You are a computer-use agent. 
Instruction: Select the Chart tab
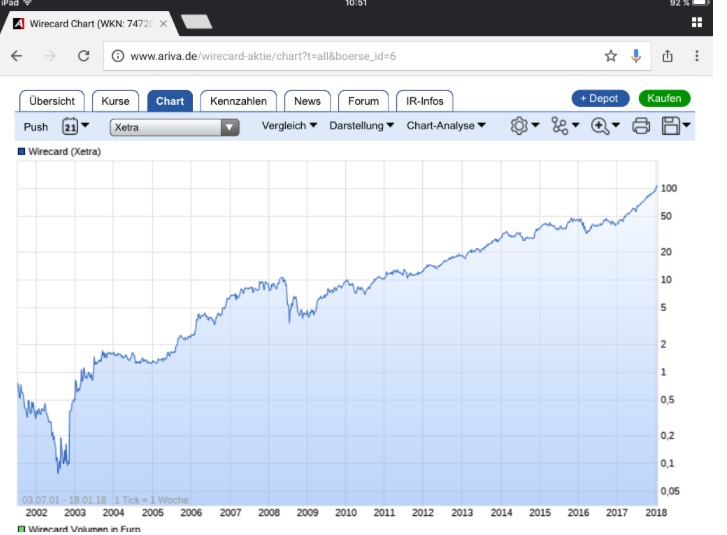170,101
